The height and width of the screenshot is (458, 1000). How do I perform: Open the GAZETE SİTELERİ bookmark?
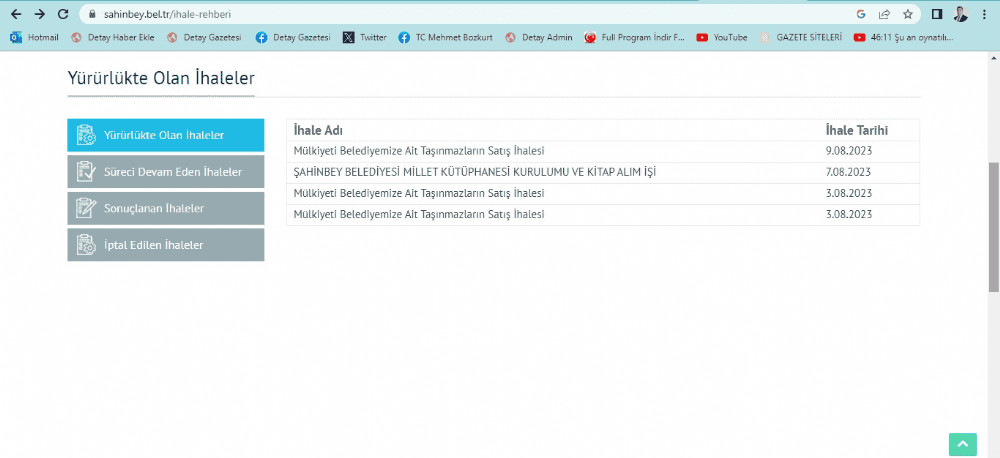tap(800, 38)
